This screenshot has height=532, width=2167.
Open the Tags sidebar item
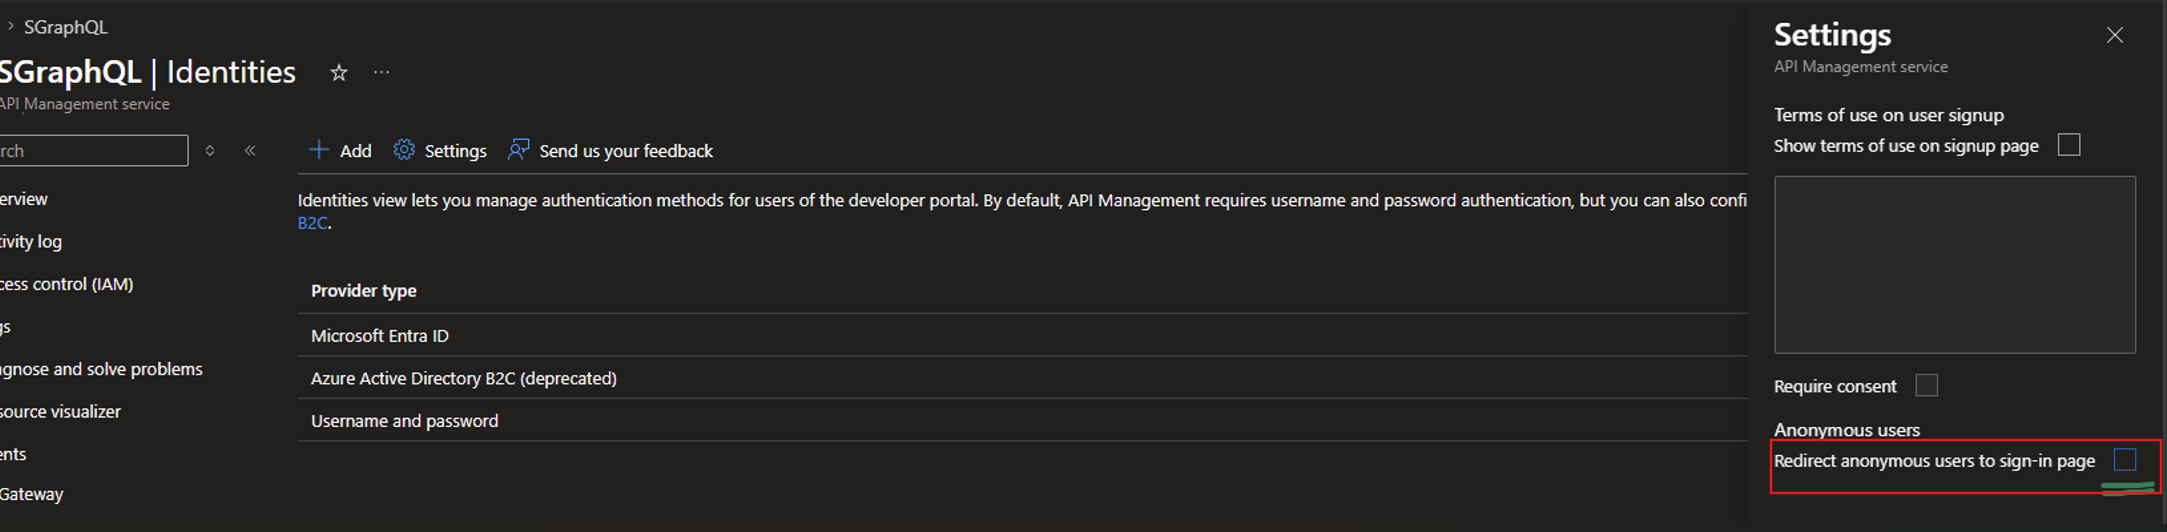click(x=5, y=327)
